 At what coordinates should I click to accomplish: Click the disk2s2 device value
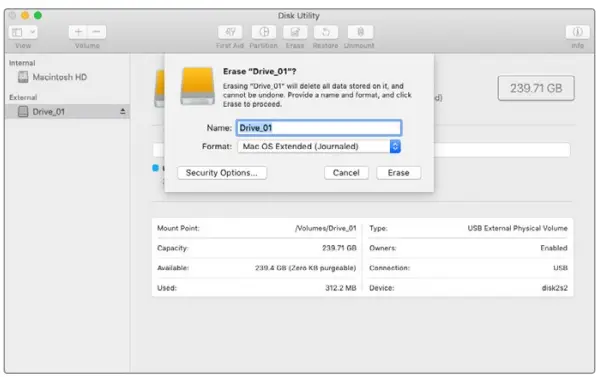tap(554, 288)
